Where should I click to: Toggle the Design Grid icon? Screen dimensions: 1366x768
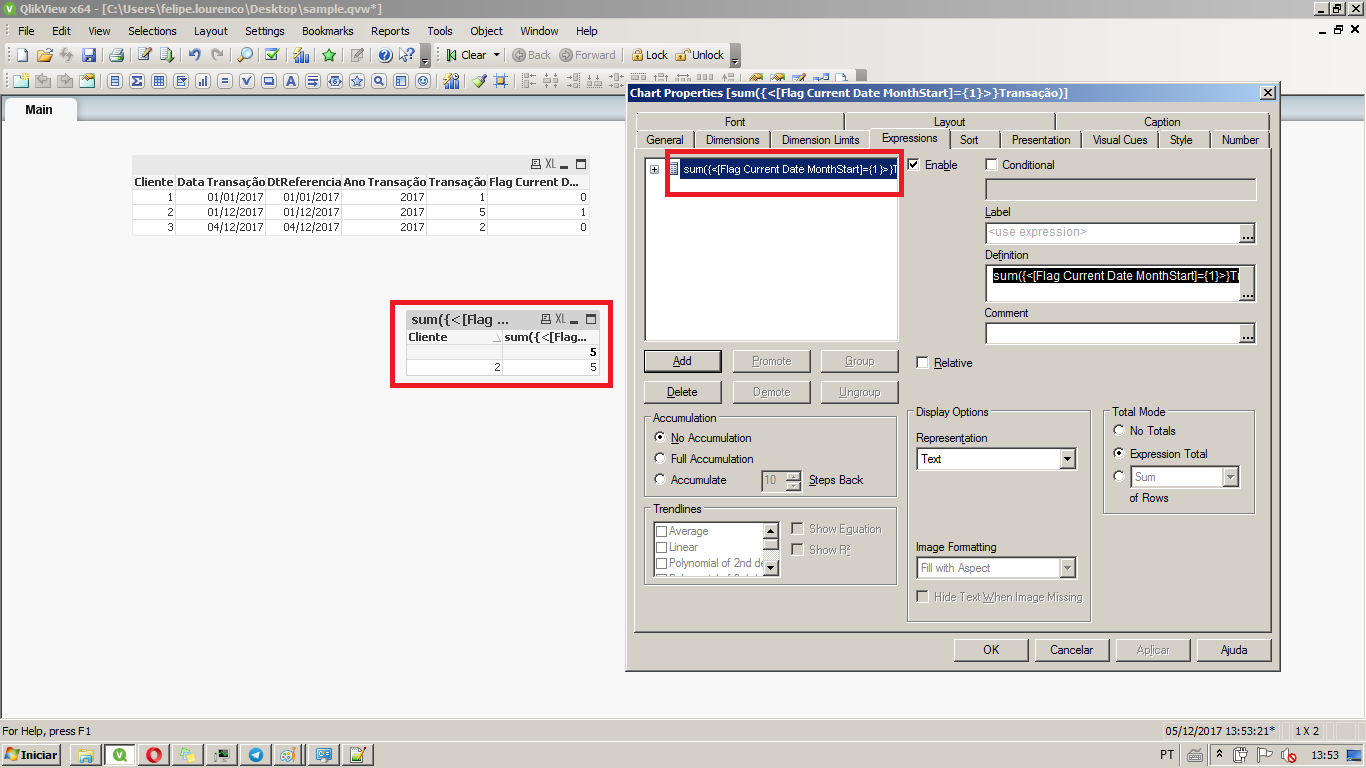501,81
